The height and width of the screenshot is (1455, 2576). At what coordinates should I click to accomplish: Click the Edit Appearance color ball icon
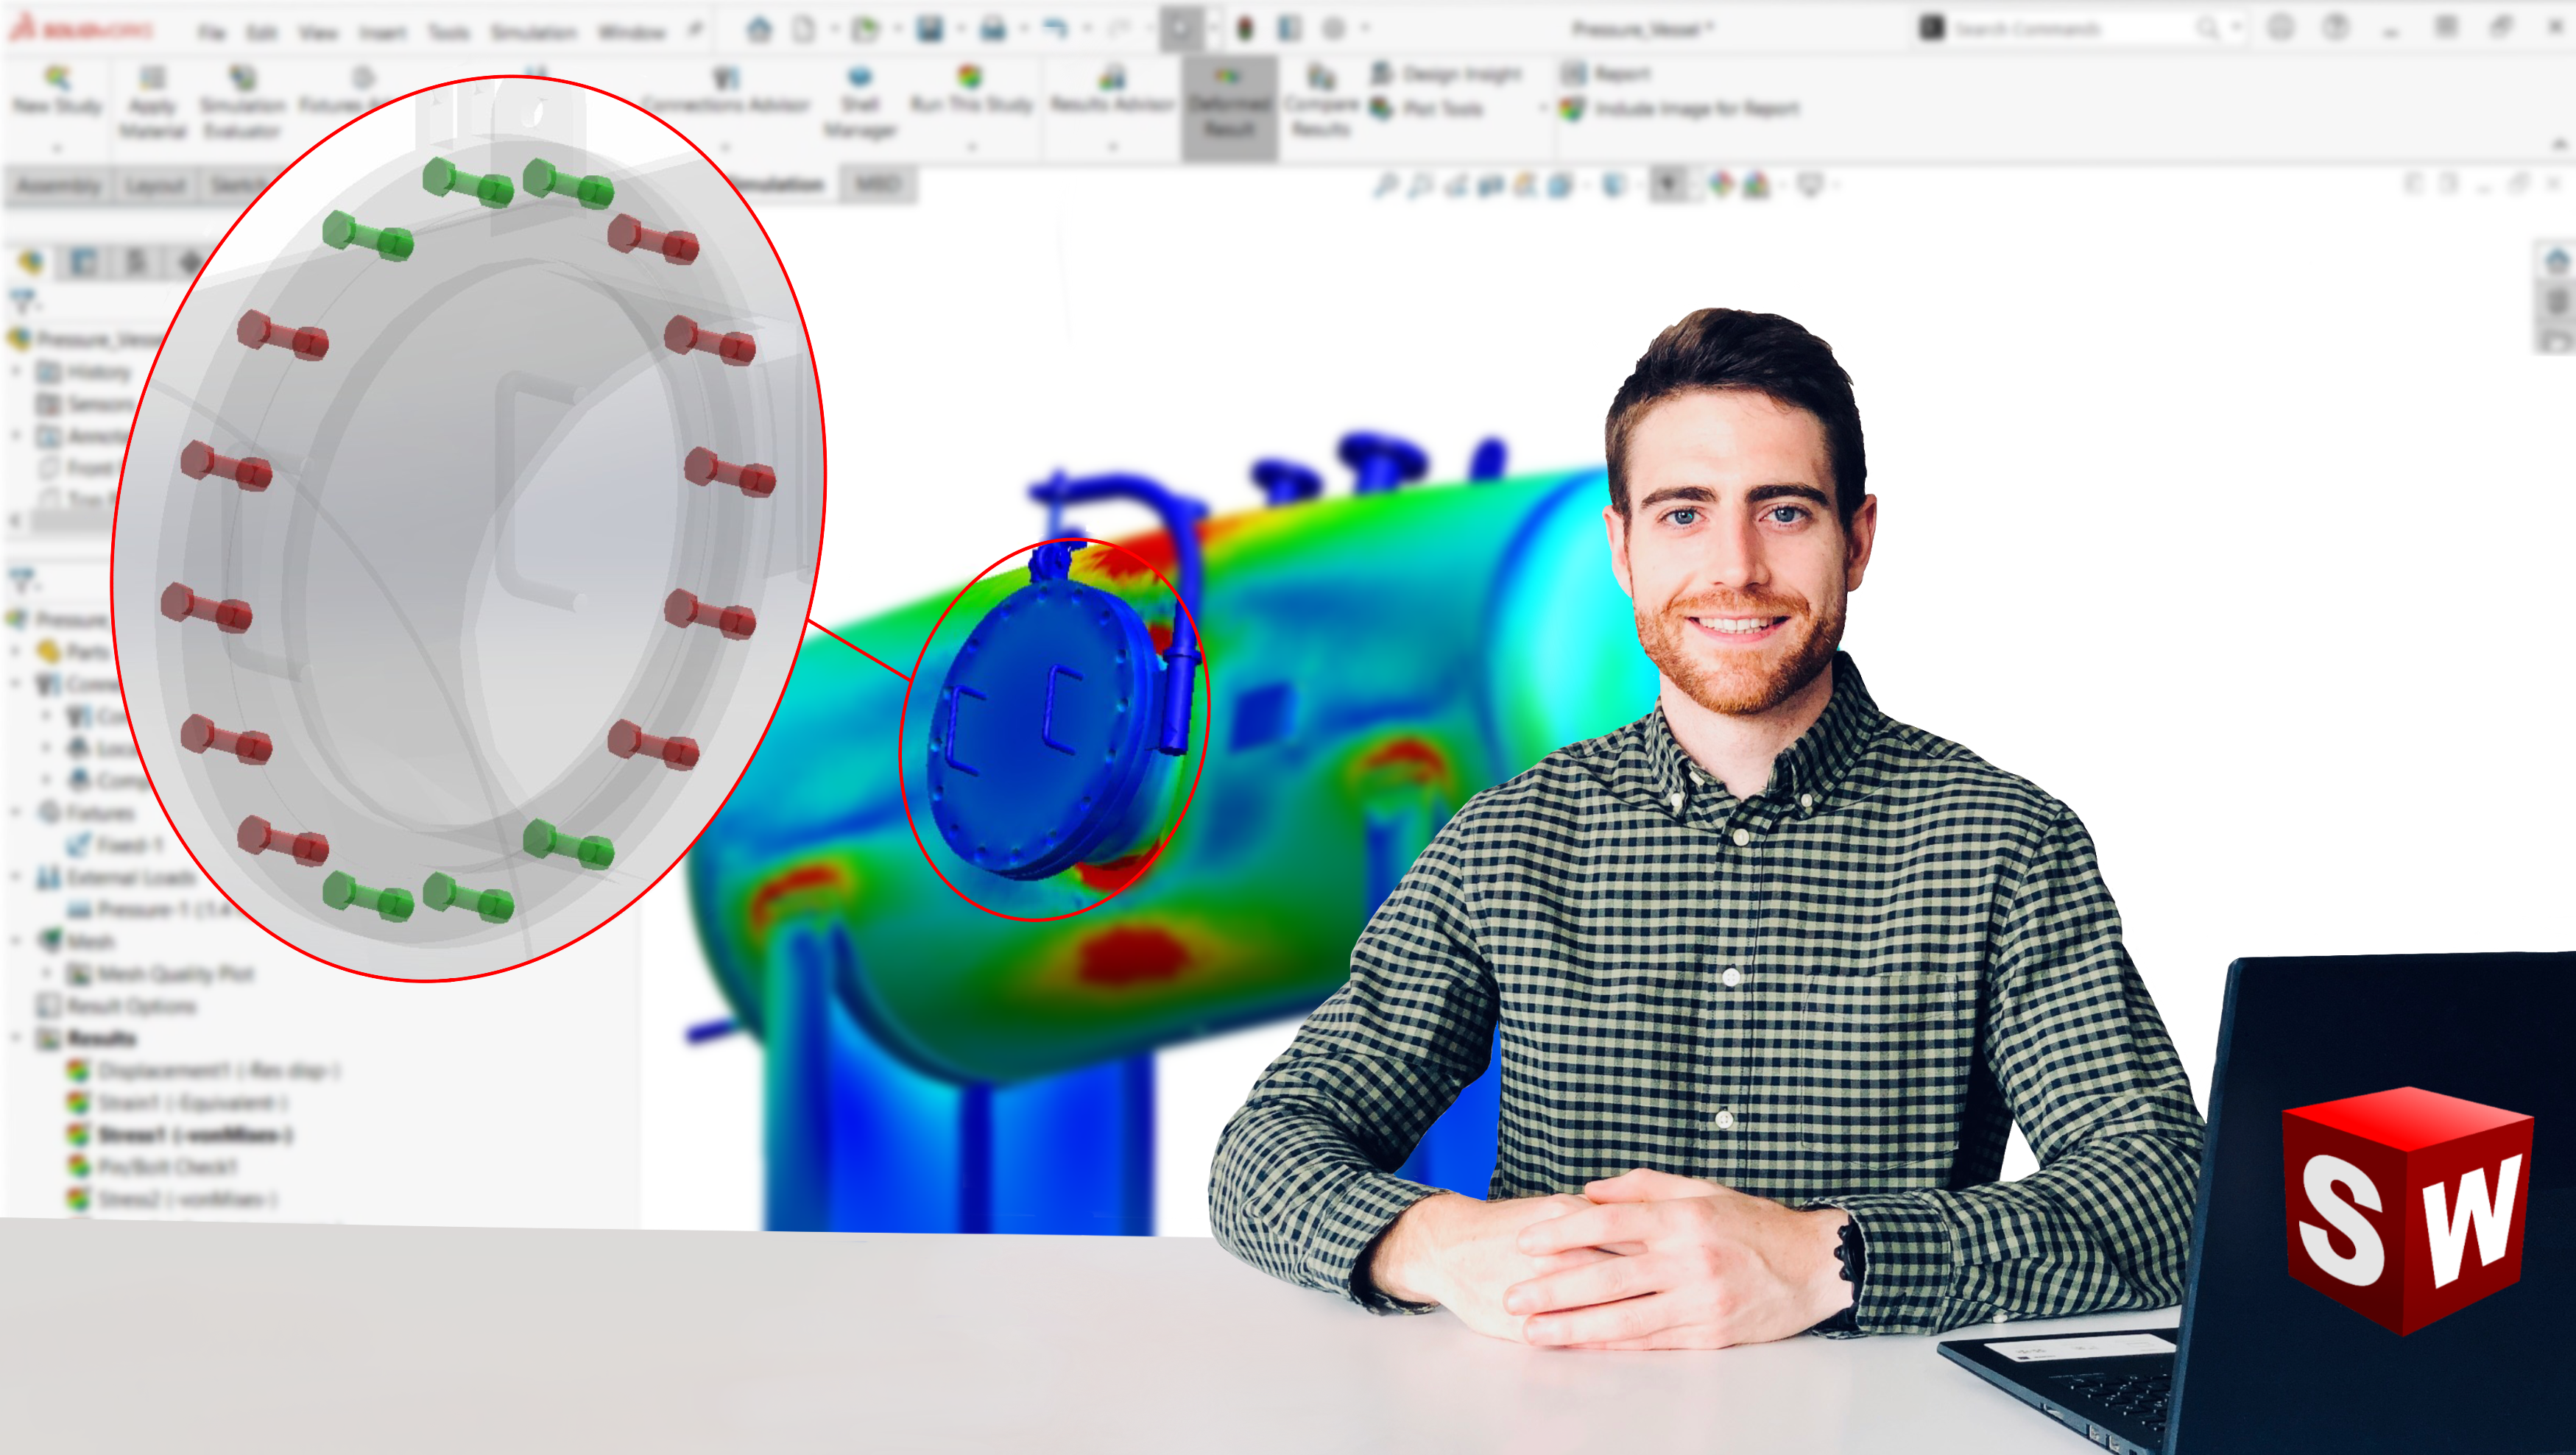[1721, 185]
